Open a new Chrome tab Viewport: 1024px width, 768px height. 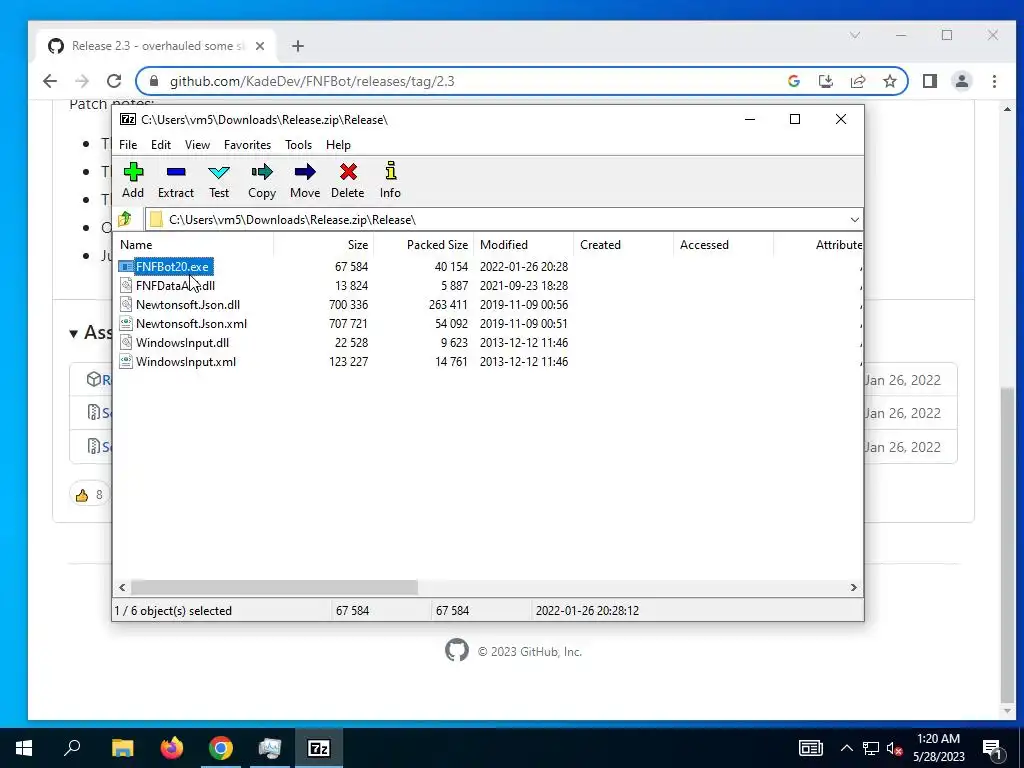point(298,46)
